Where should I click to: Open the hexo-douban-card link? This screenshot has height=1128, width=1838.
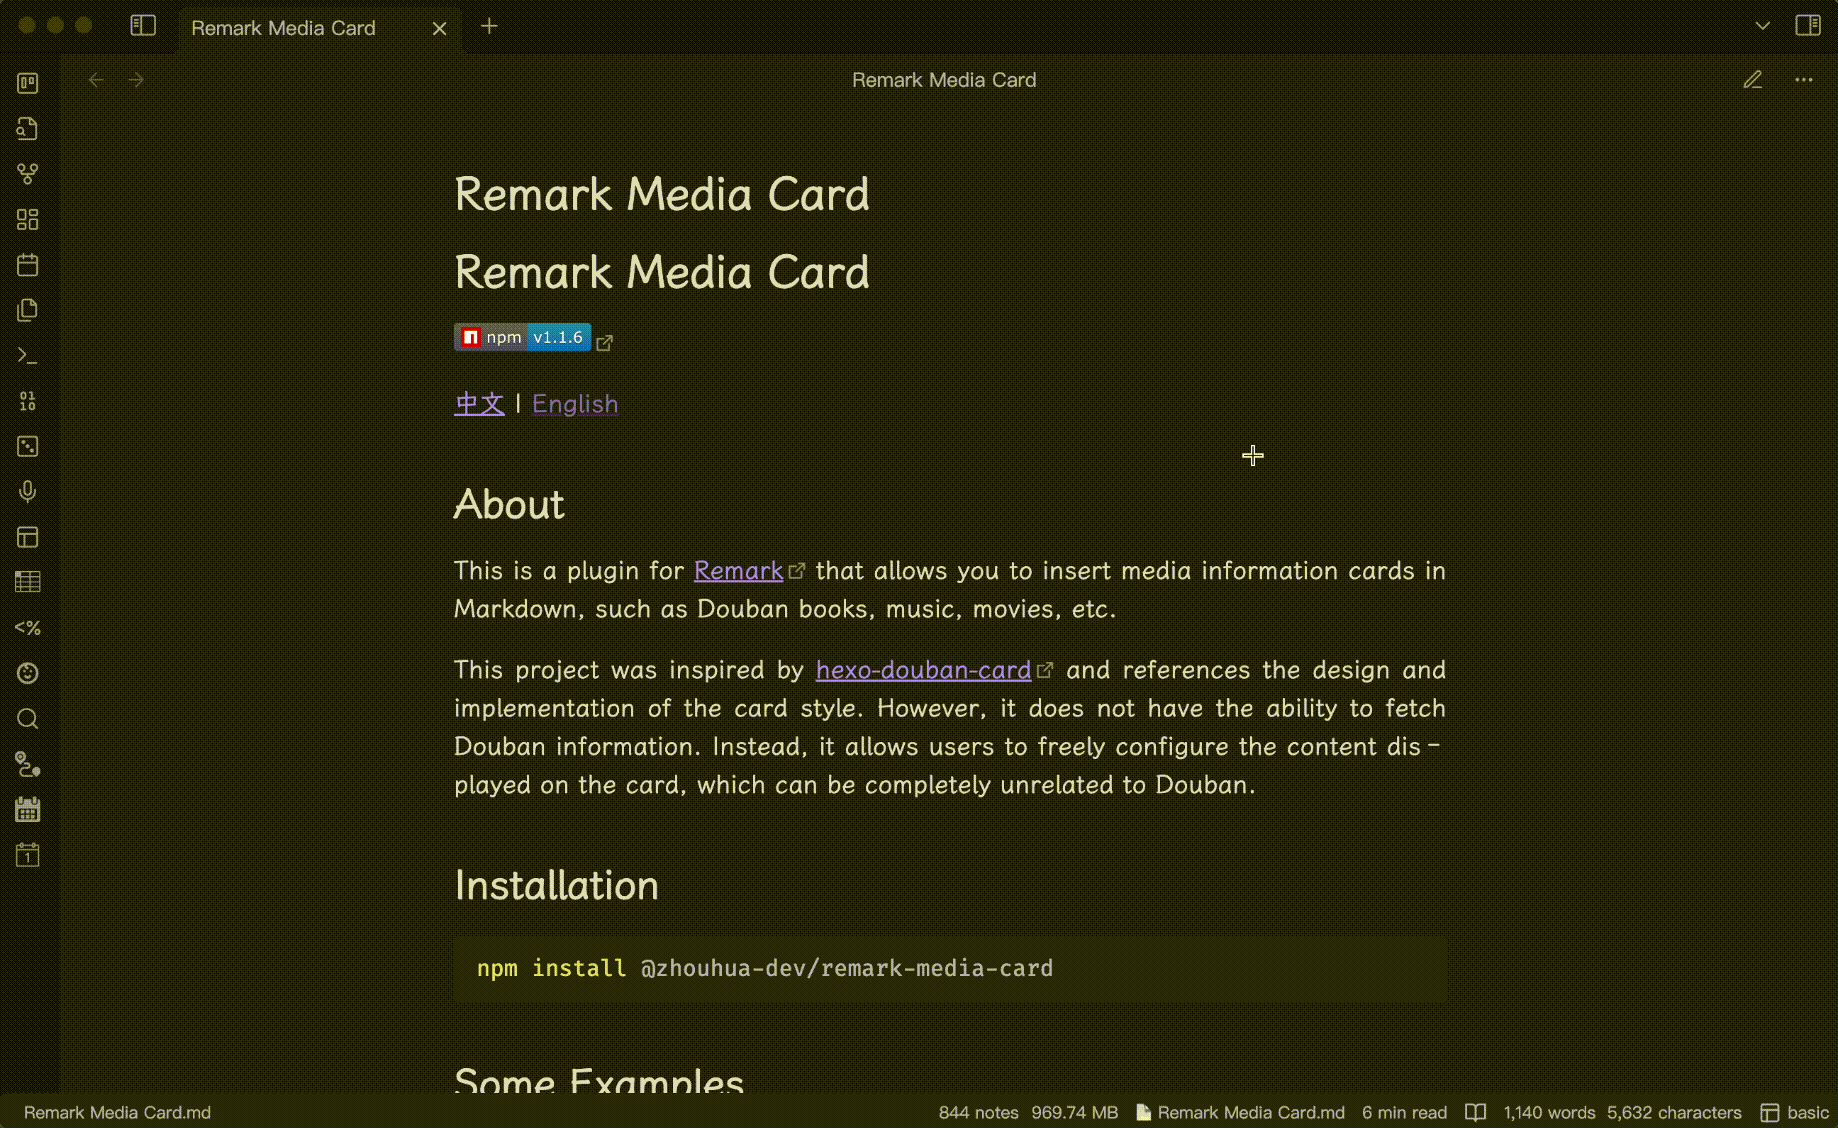click(x=923, y=670)
